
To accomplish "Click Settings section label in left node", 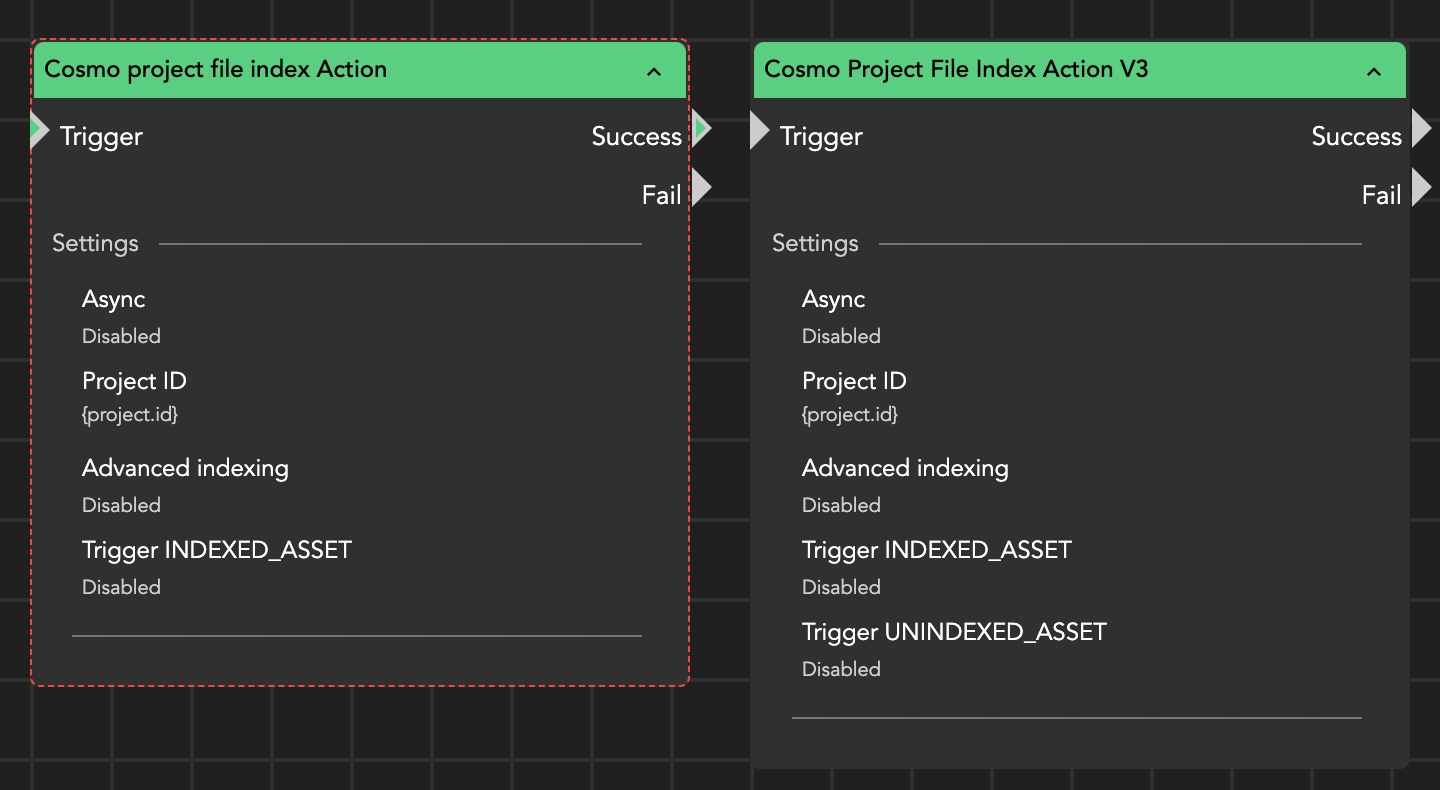I will click(95, 243).
